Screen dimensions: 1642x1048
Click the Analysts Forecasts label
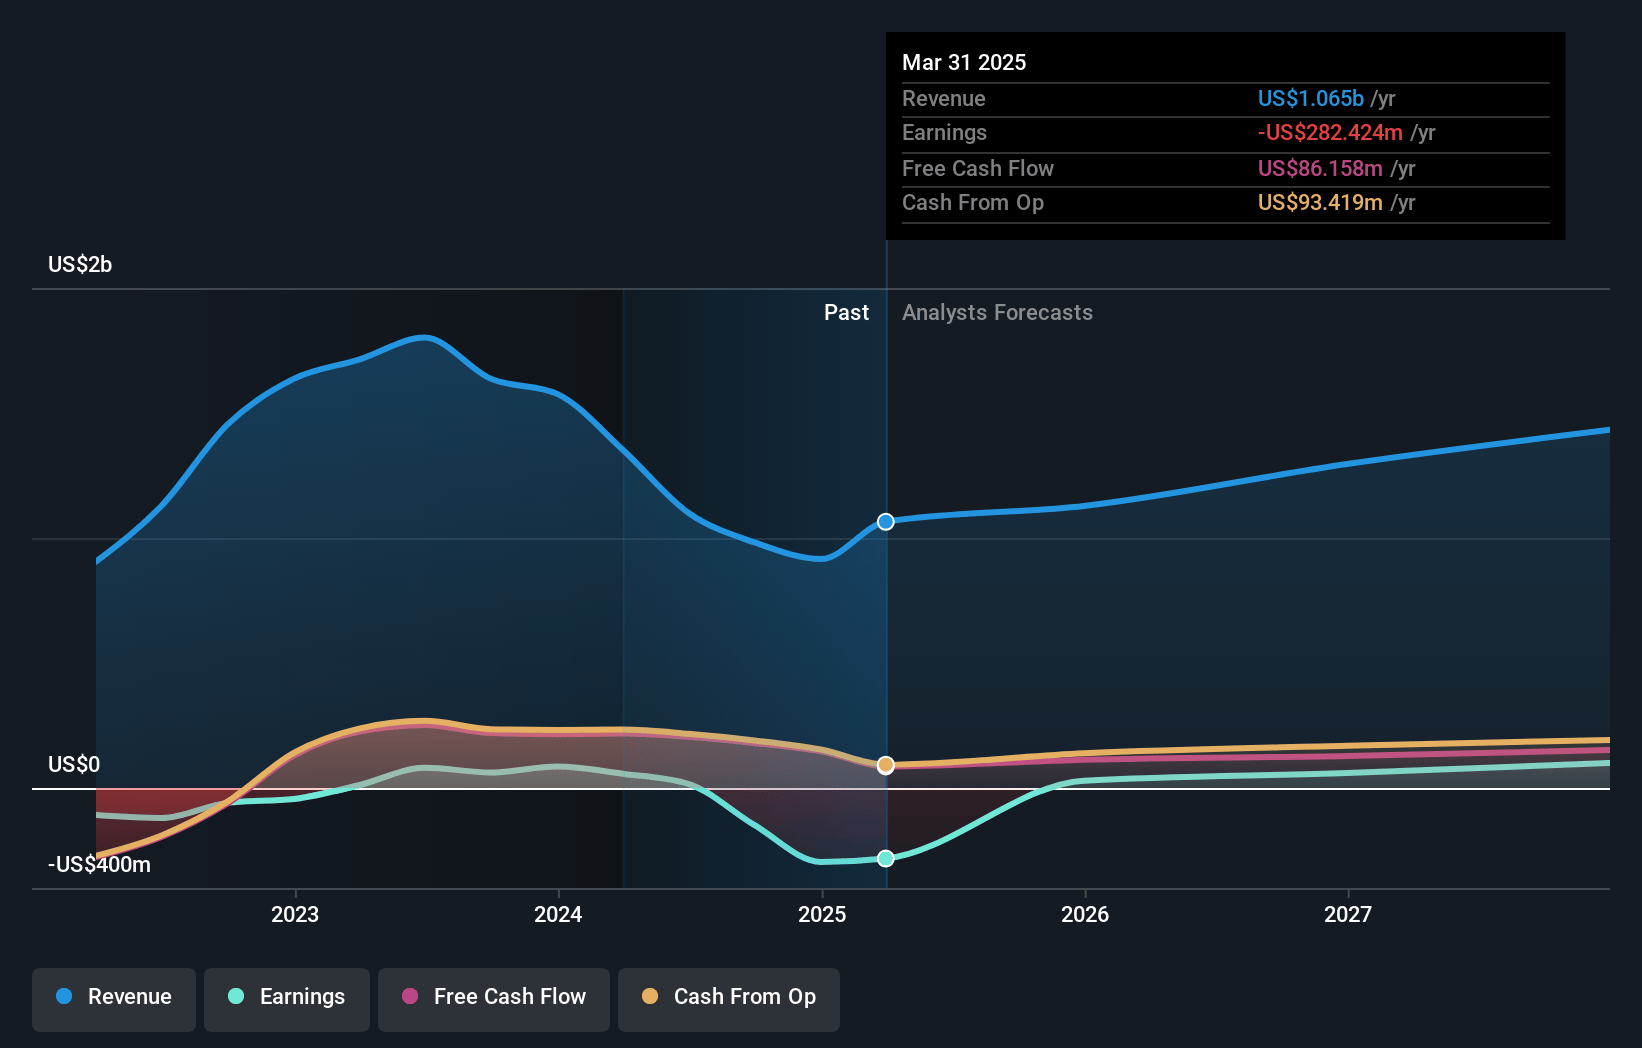click(x=997, y=312)
